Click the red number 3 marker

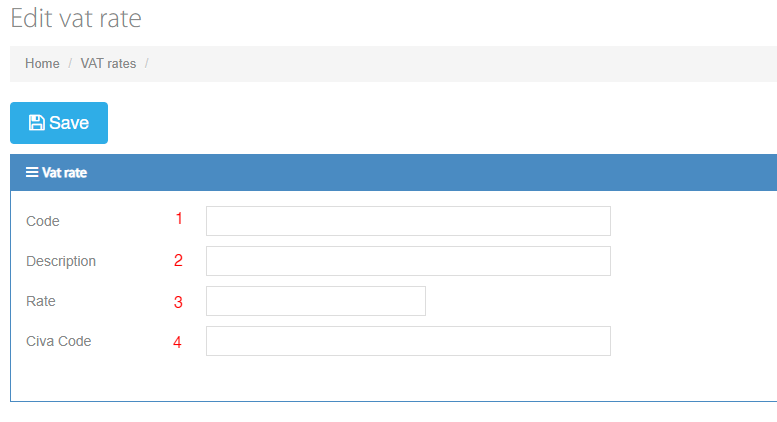[178, 301]
